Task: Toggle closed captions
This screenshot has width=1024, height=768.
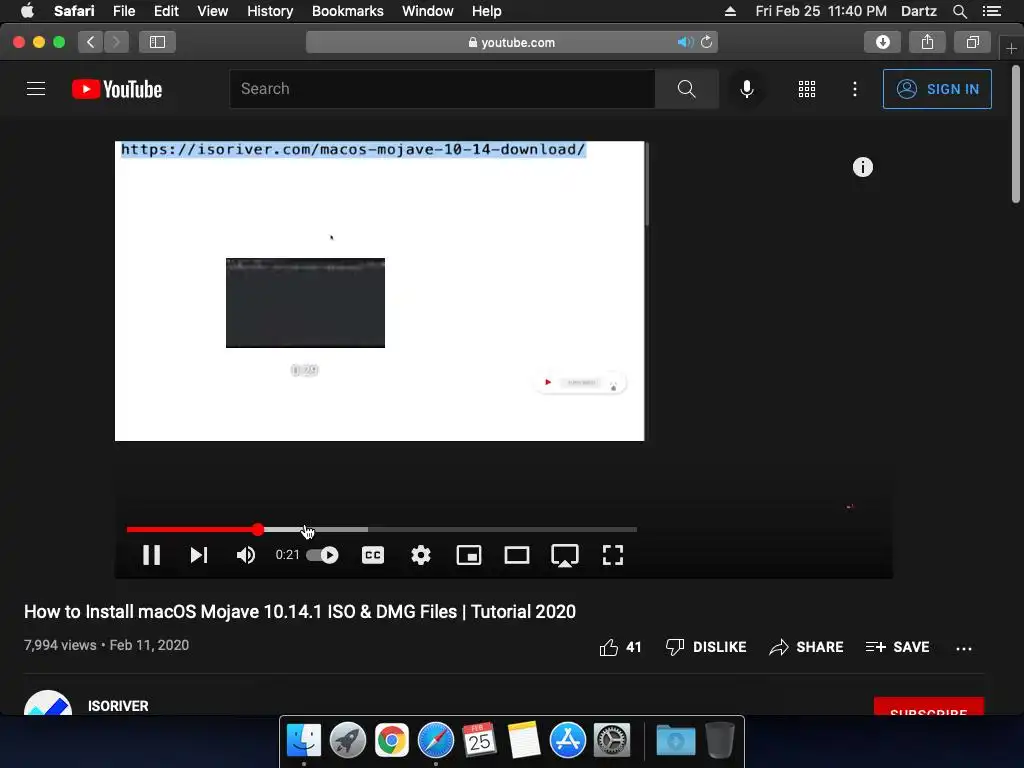Action: (373, 555)
